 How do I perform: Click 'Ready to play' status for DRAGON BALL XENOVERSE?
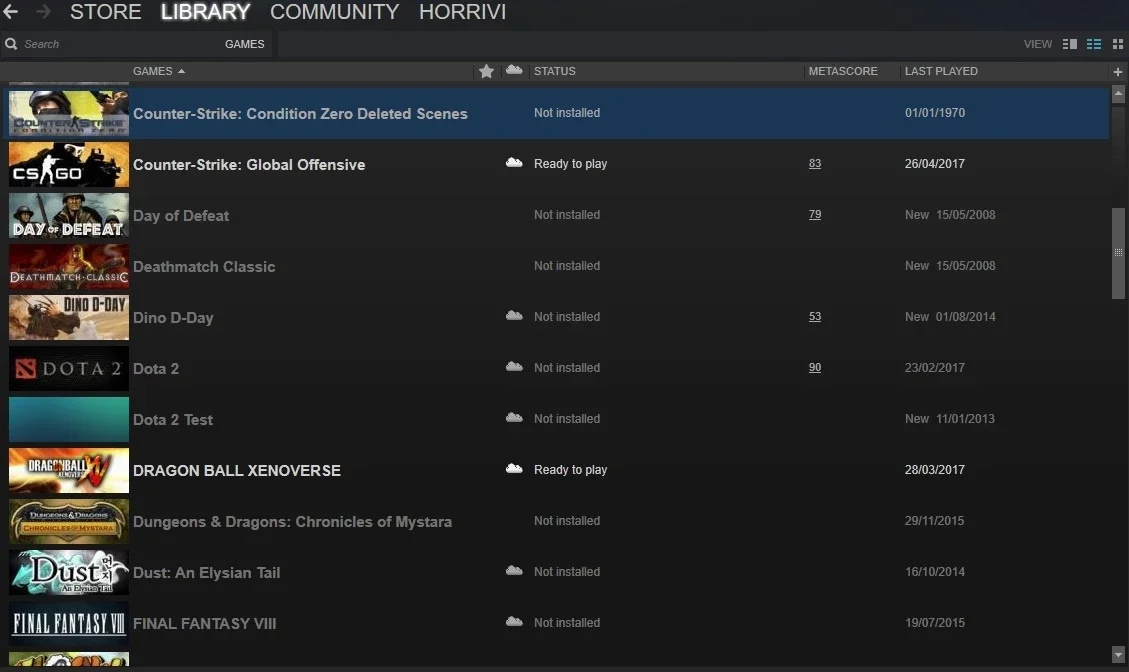[x=570, y=470]
